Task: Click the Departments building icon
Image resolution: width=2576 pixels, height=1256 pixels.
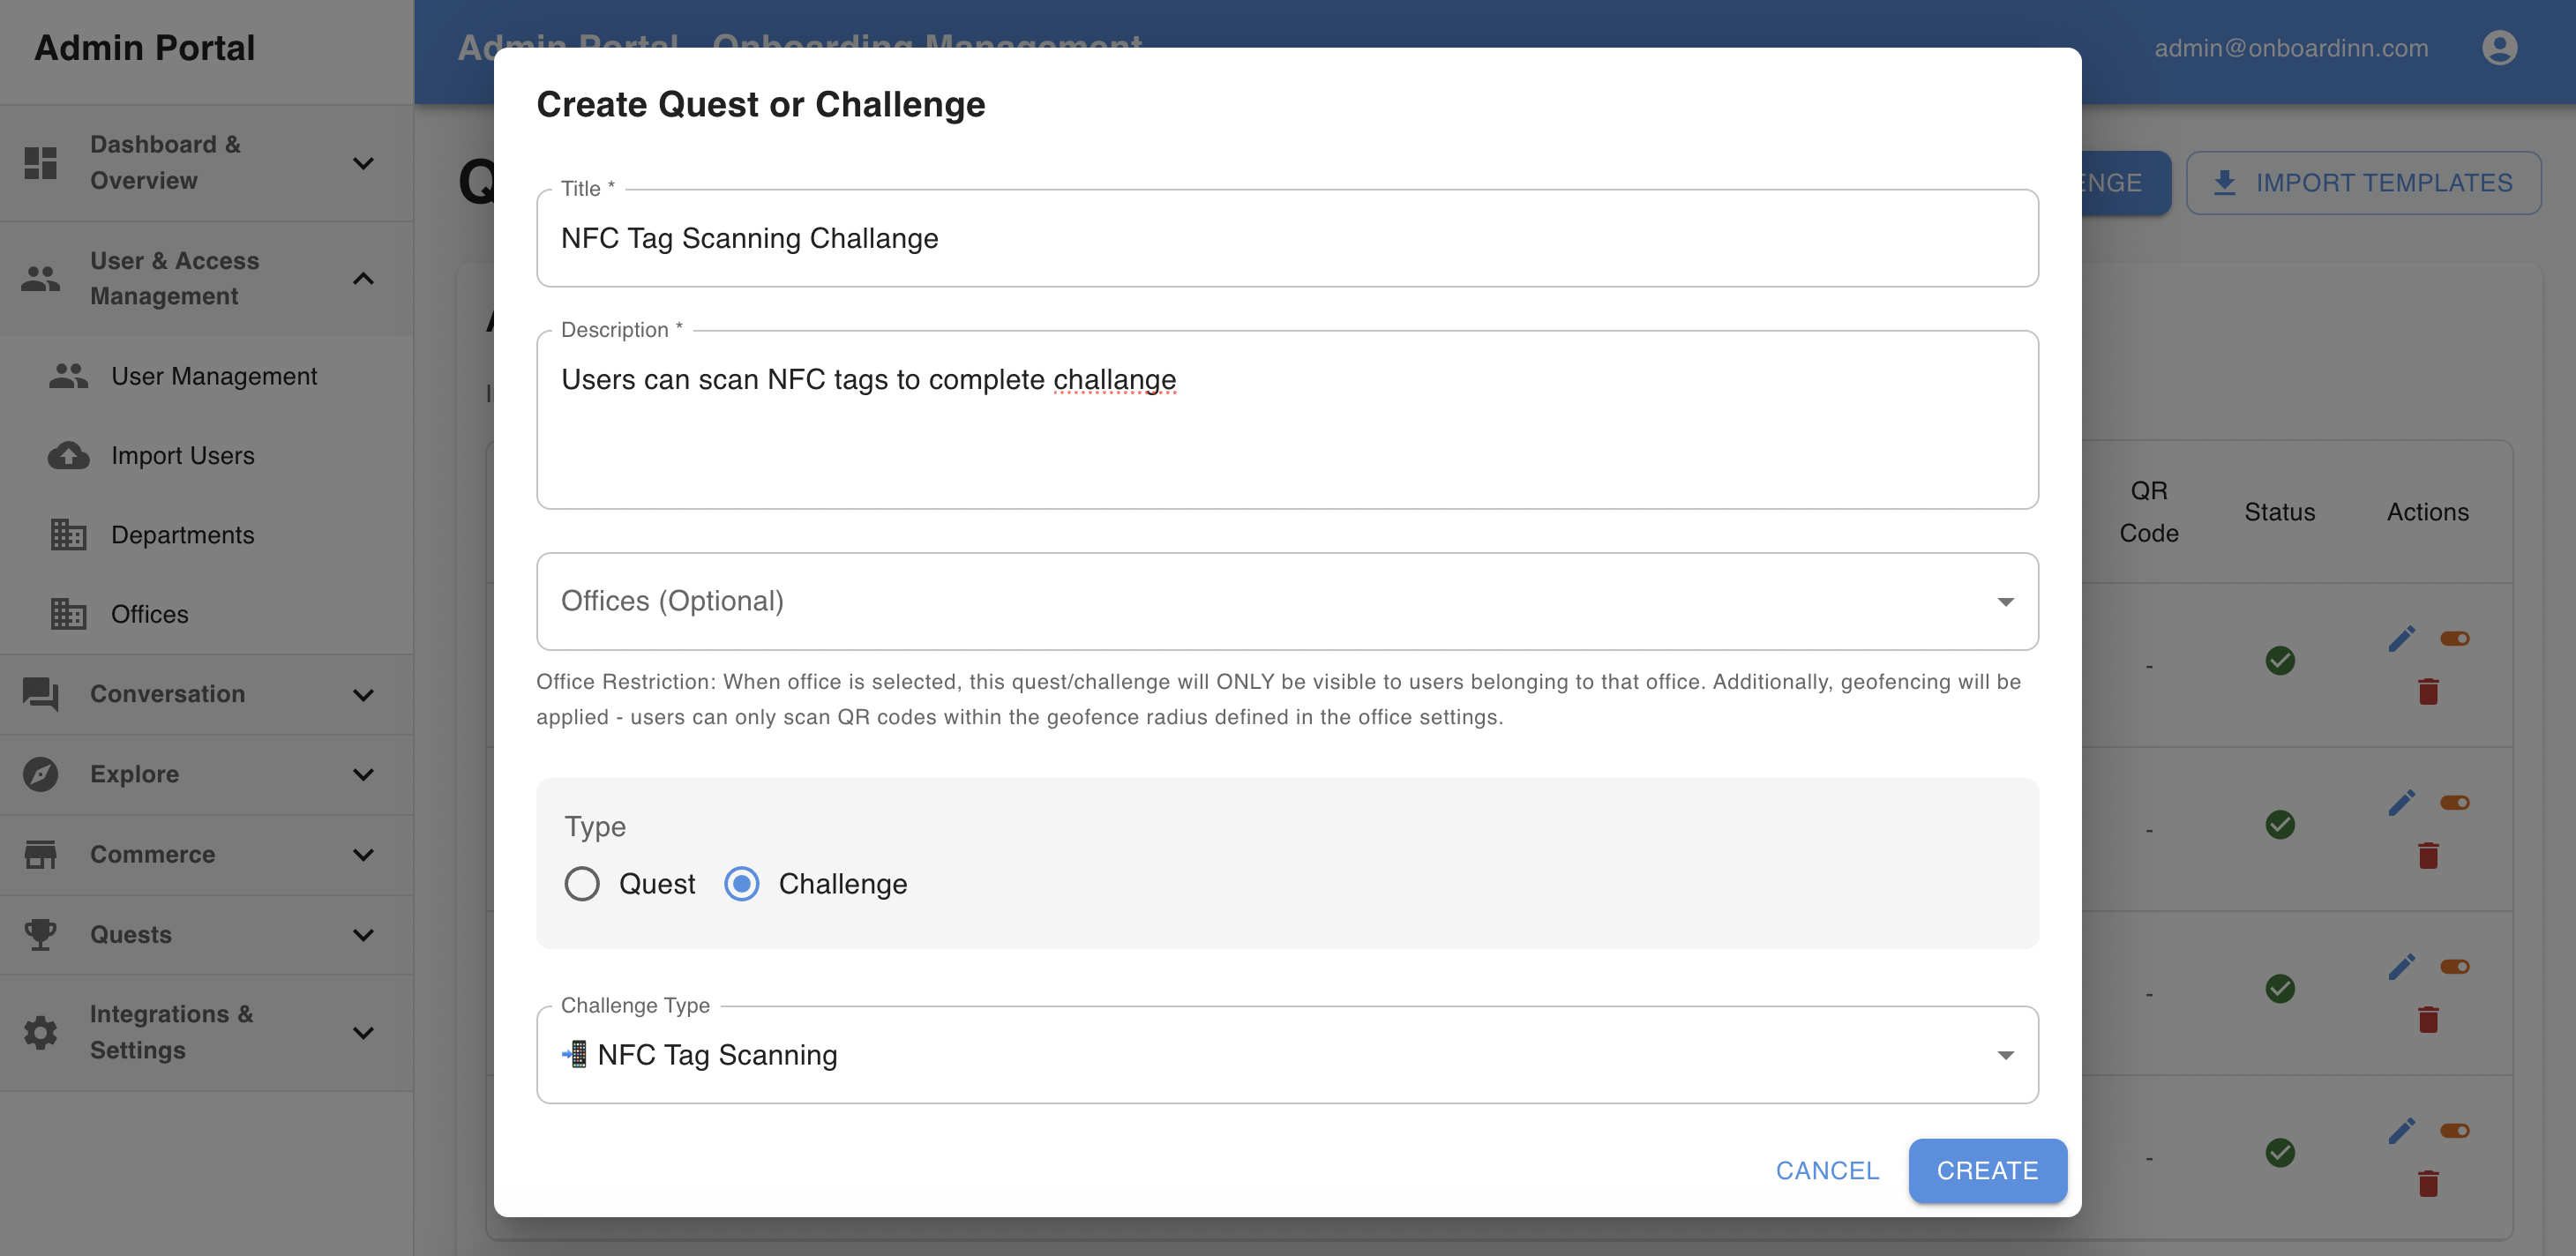Action: [x=68, y=535]
